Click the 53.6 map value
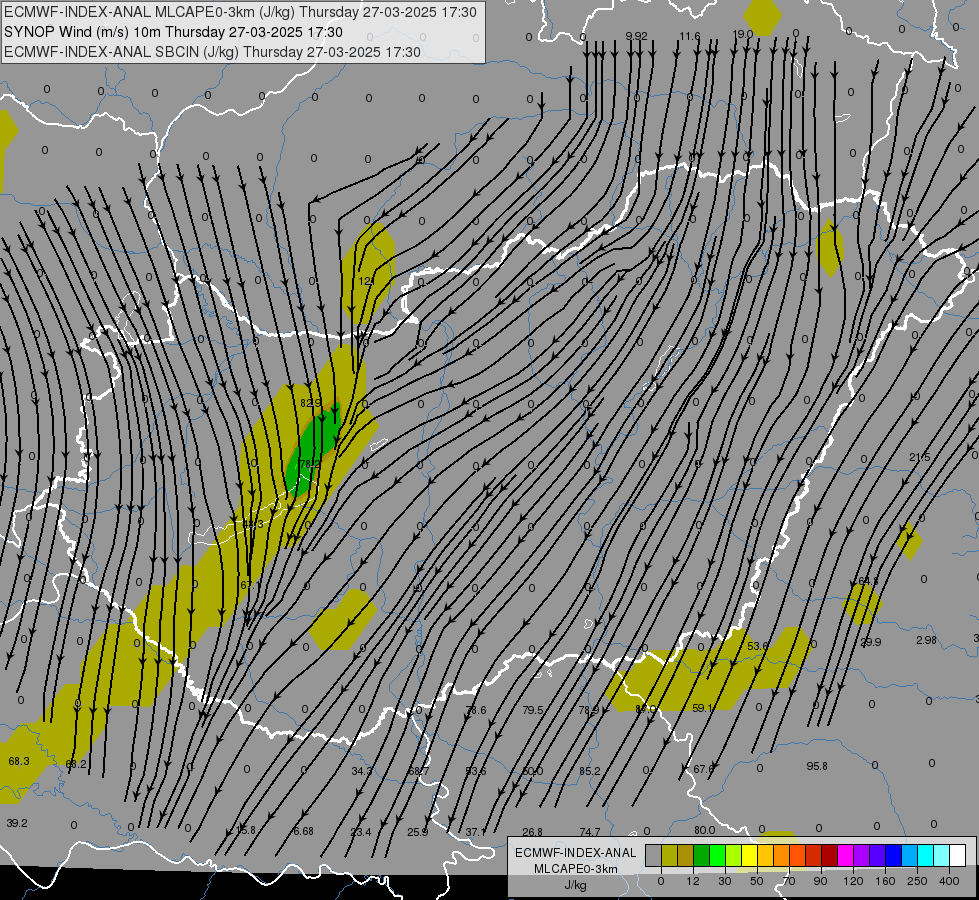Image resolution: width=979 pixels, height=900 pixels. (x=757, y=646)
